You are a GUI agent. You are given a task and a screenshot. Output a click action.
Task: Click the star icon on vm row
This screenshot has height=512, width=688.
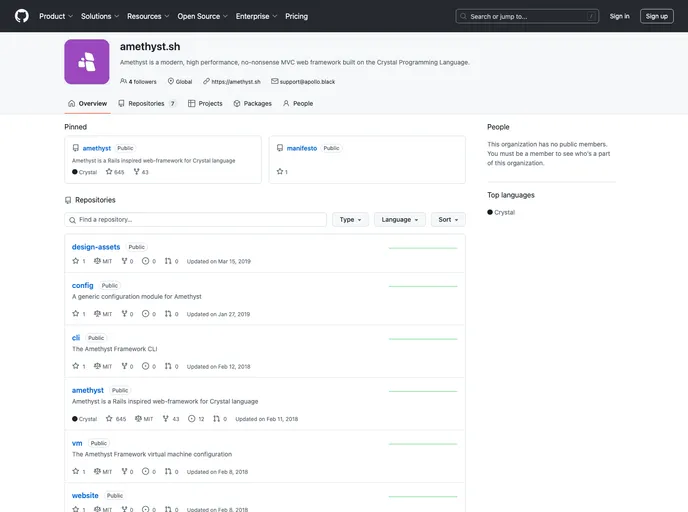pos(75,471)
